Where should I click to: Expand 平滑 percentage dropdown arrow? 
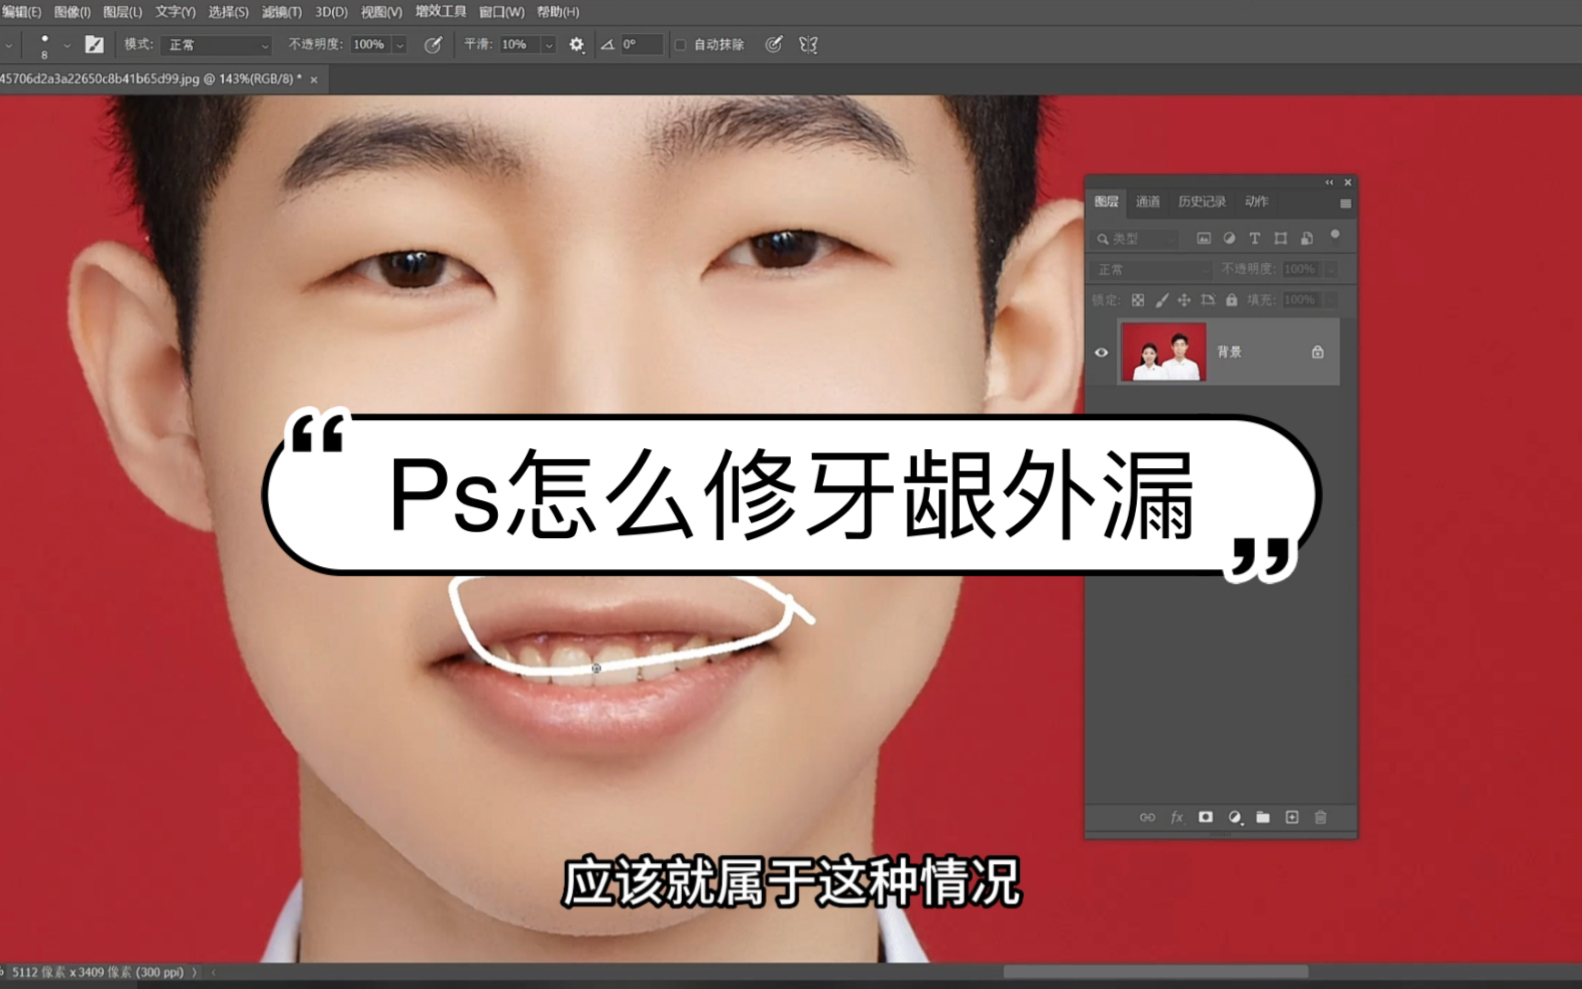[549, 45]
